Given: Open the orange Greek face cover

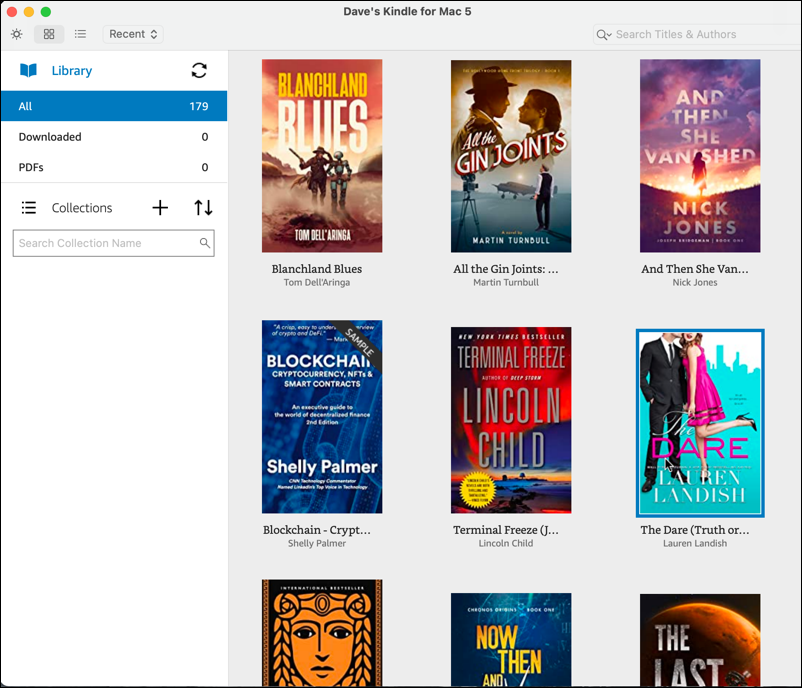Looking at the screenshot, I should [322, 633].
